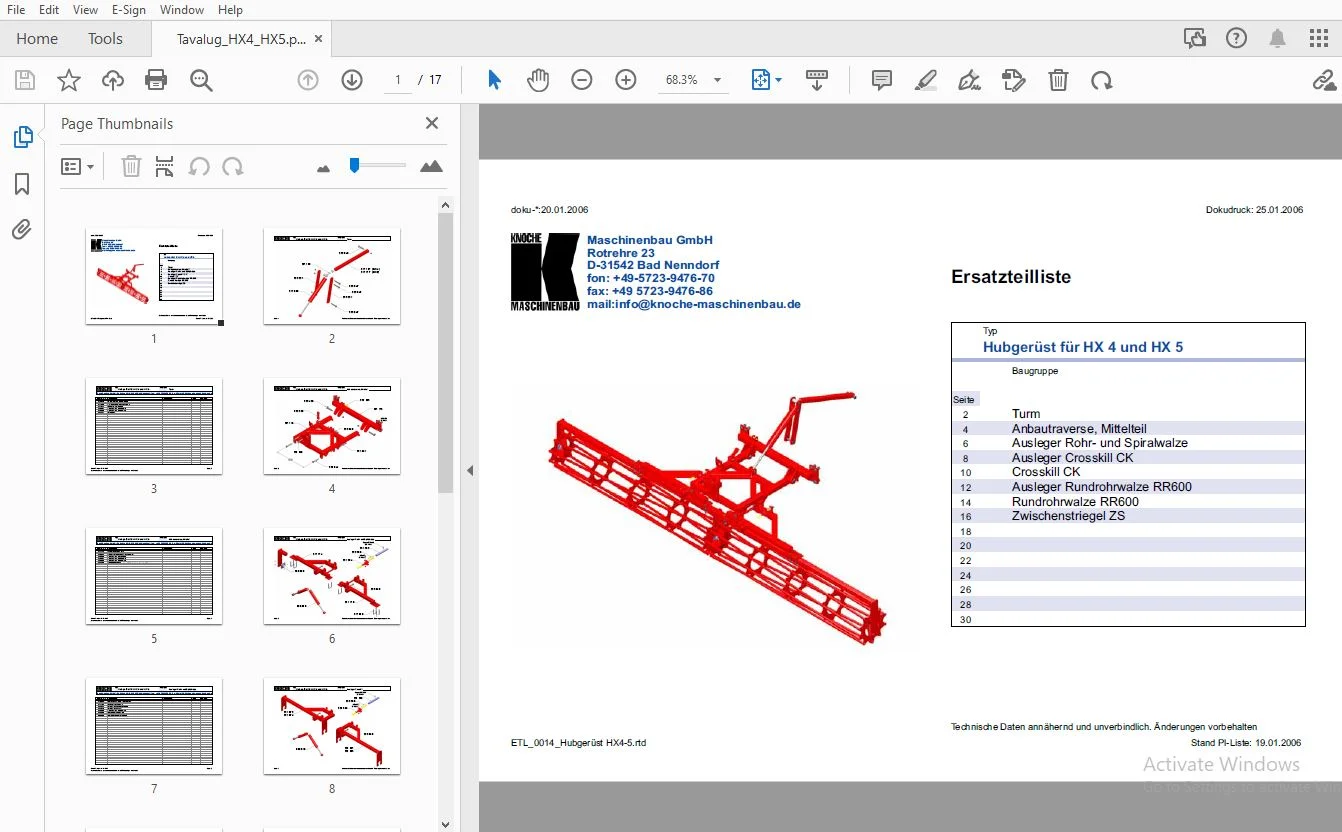The image size is (1342, 832).
Task: Rotate thumbnails counterclockwise
Action: pyautogui.click(x=199, y=166)
